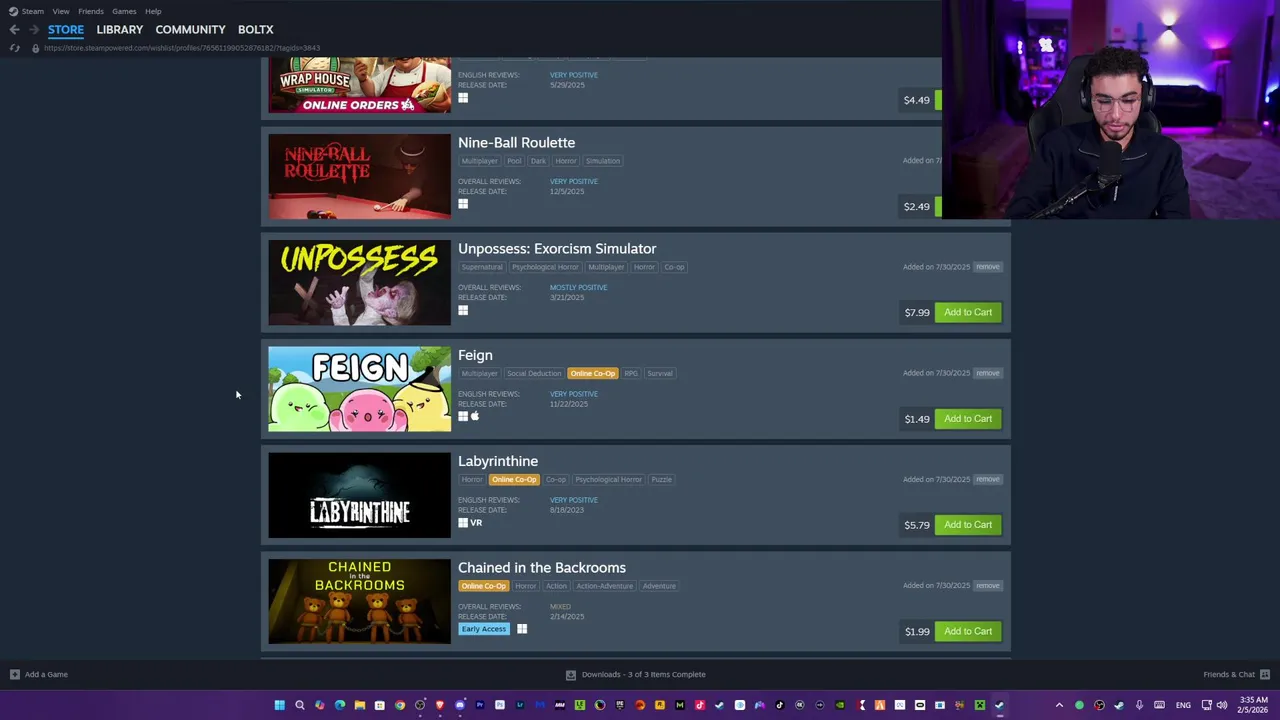
Task: Go back with the Steam back arrow
Action: (x=14, y=29)
